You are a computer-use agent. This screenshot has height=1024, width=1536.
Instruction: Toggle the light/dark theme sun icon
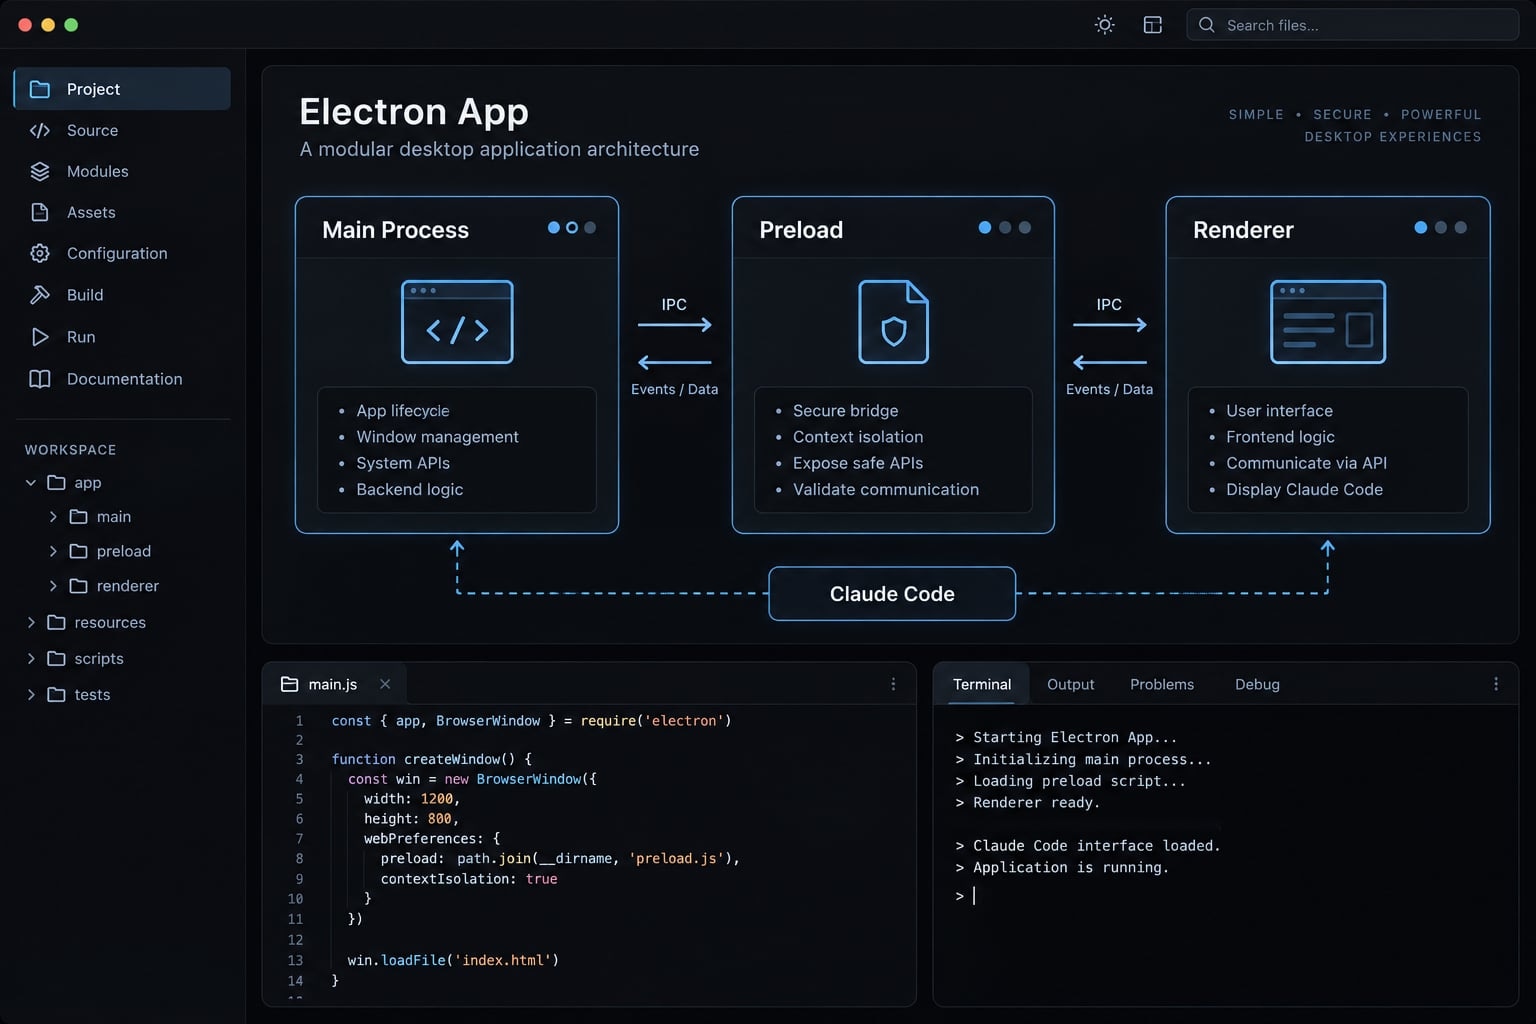[x=1104, y=25]
